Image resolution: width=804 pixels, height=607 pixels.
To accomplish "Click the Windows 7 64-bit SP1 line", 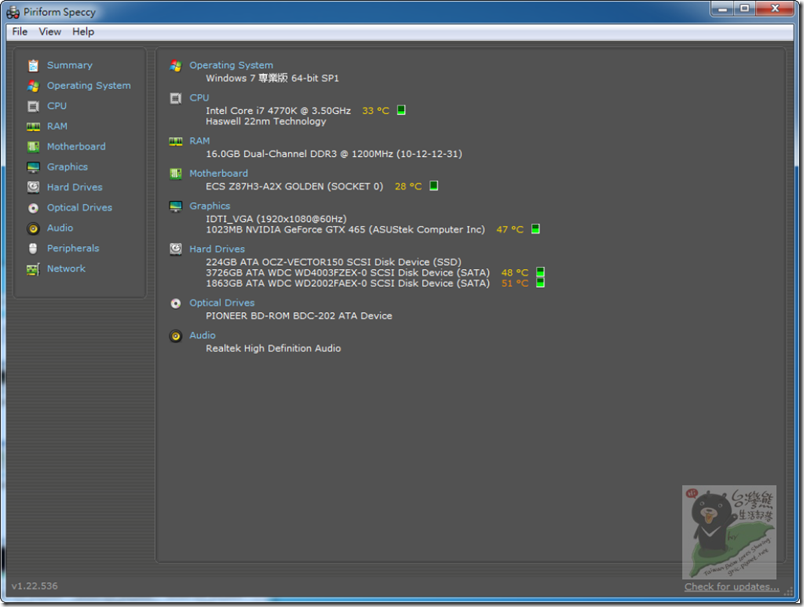I will (x=272, y=78).
